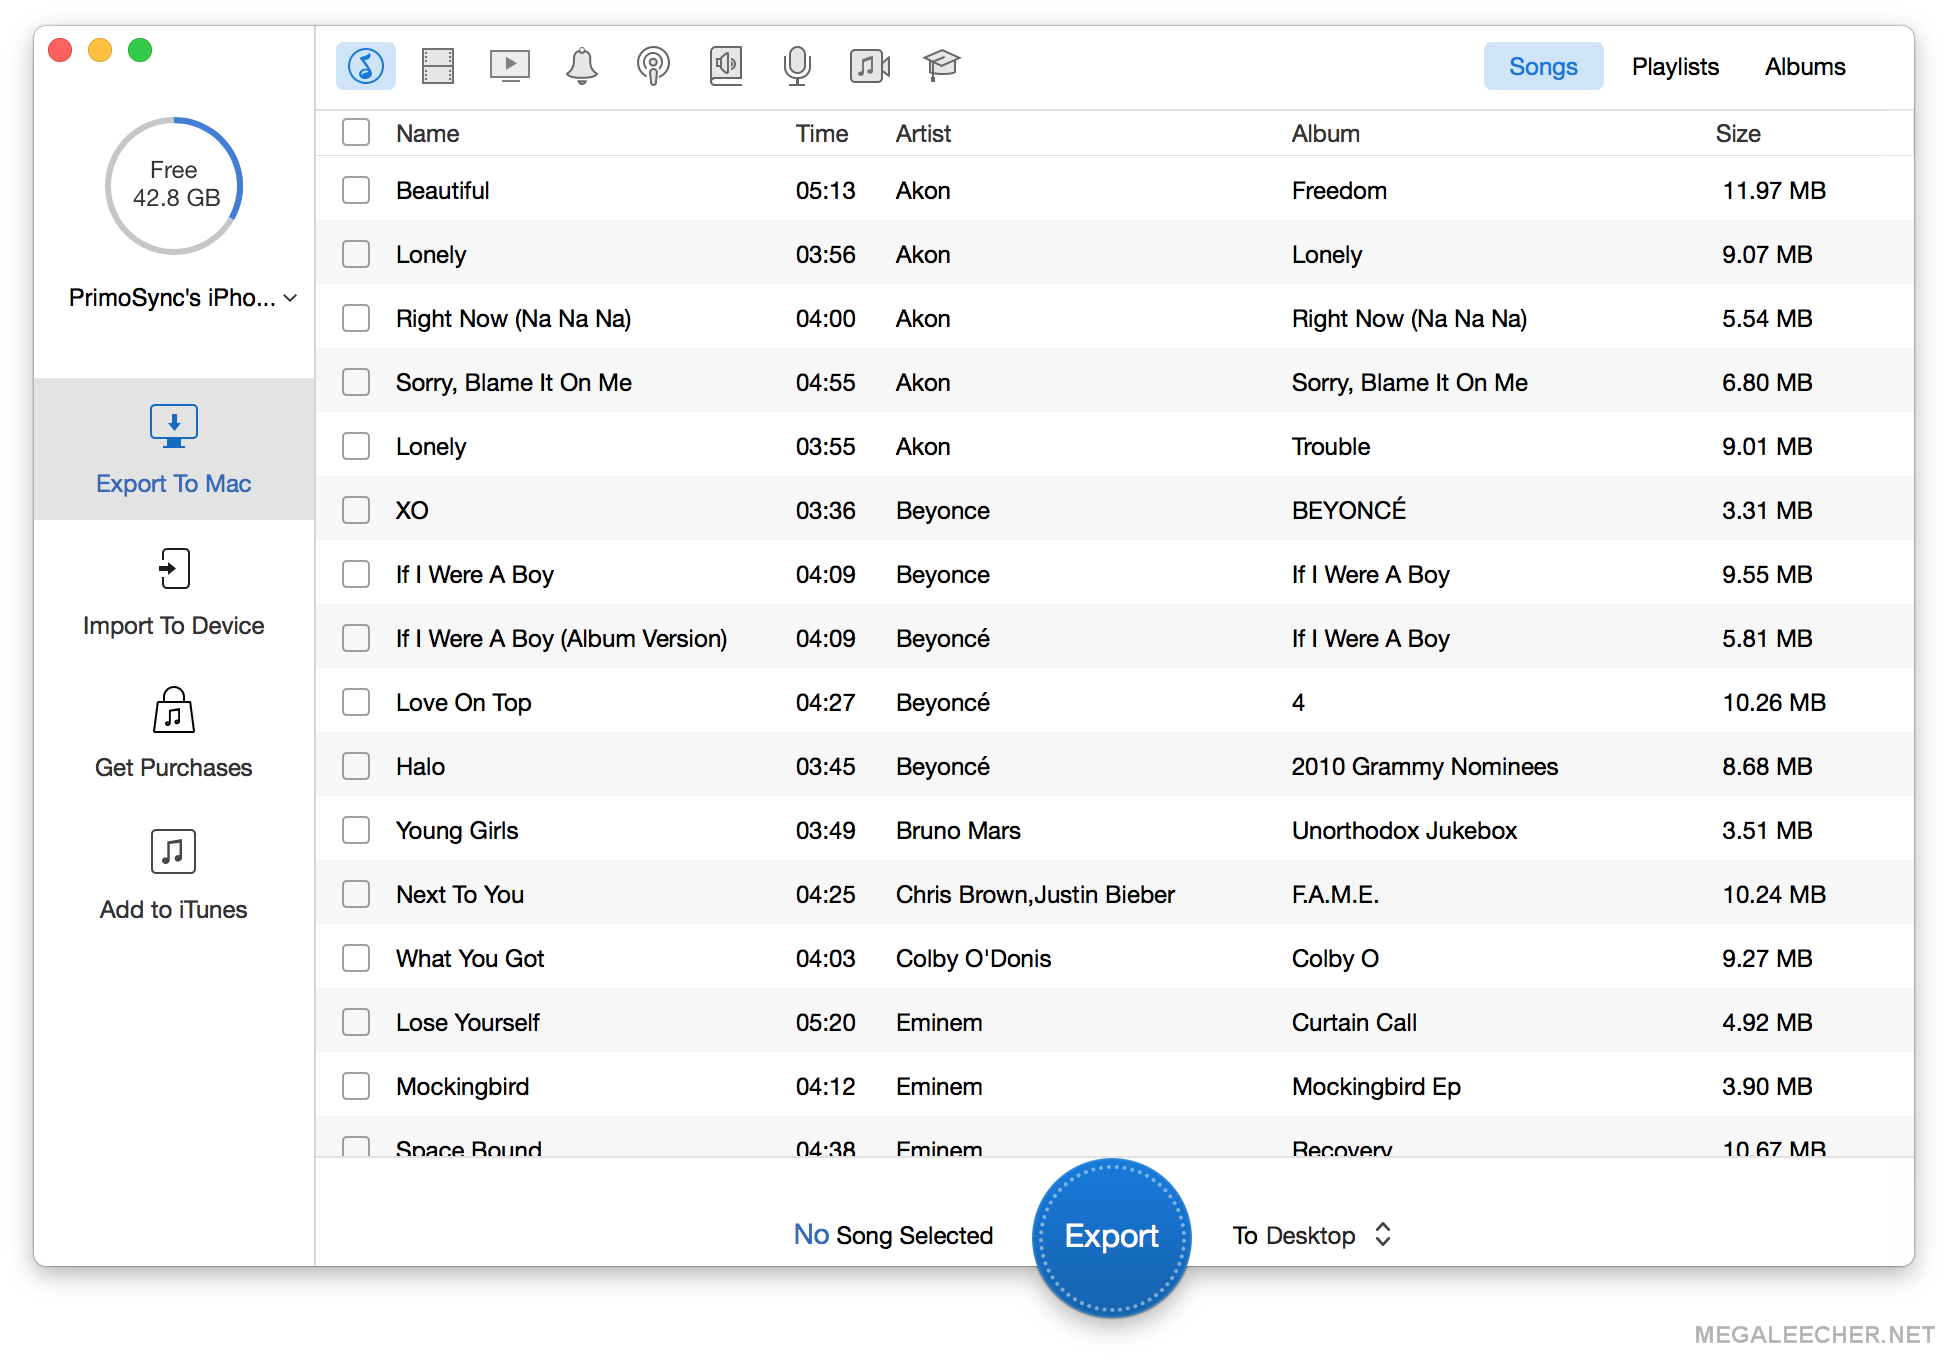Sort by the Artist column header

coord(923,133)
